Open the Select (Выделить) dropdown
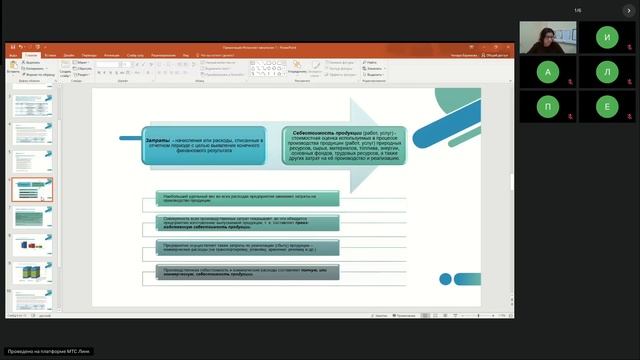This screenshot has width=640, height=360. point(373,75)
